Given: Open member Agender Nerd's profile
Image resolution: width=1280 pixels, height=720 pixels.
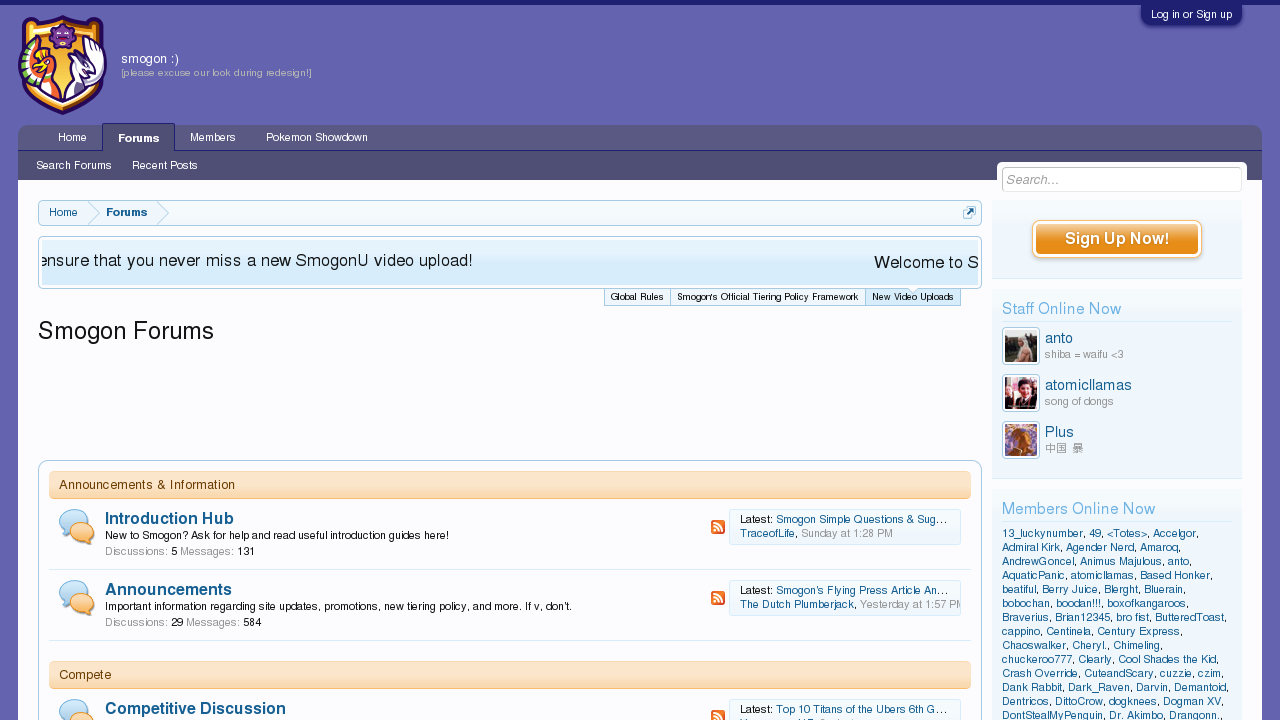Looking at the screenshot, I should 1102,547.
